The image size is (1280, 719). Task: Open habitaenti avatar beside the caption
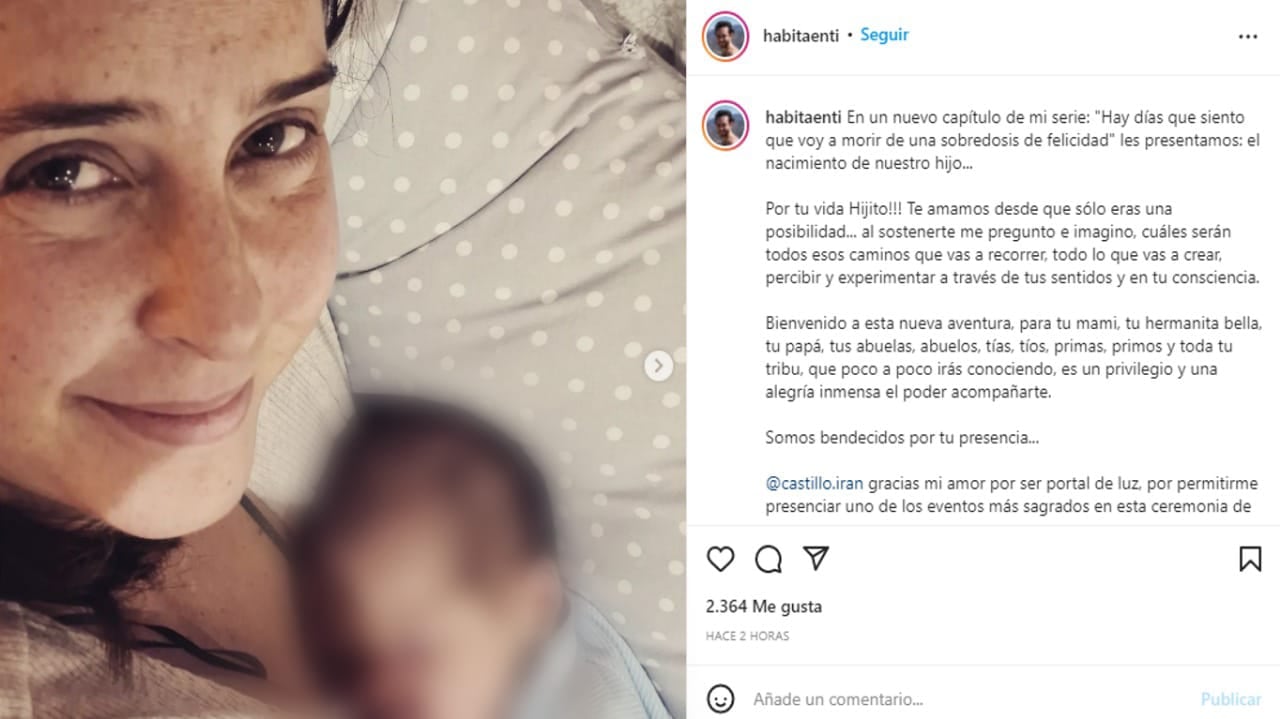click(x=726, y=125)
